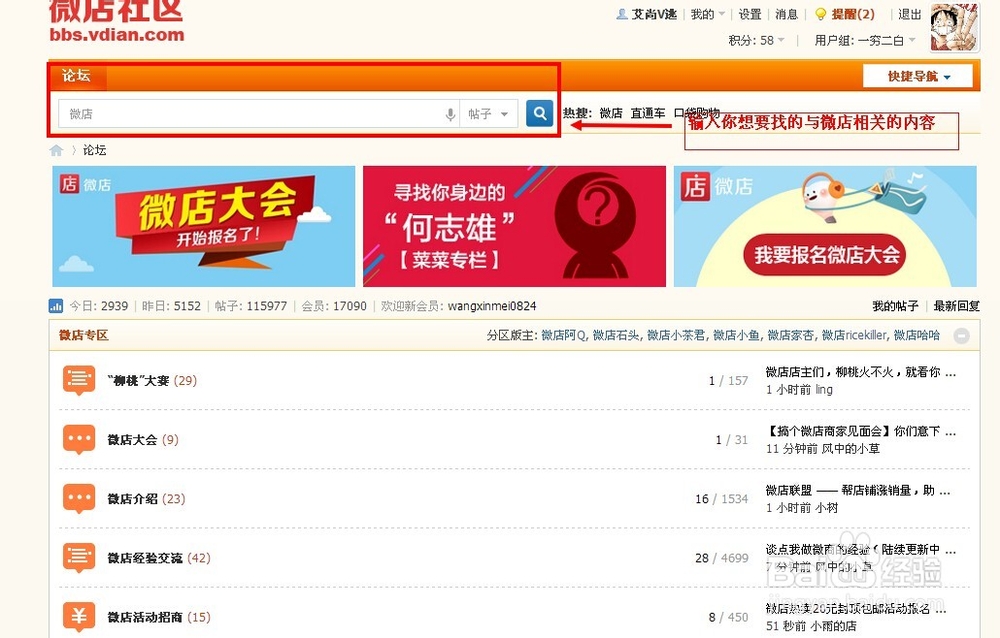Open poster 风中的小草 under 微店大会
Image resolution: width=1000 pixels, height=638 pixels.
click(x=850, y=449)
